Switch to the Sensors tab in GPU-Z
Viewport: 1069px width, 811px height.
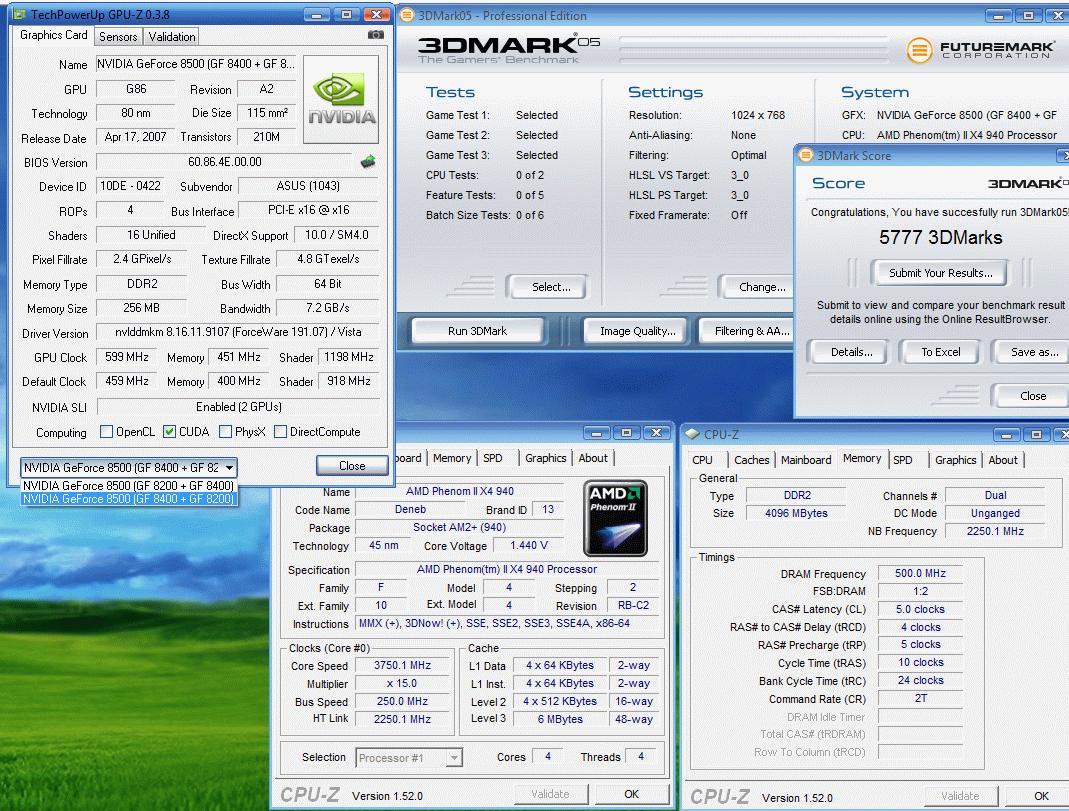[118, 37]
